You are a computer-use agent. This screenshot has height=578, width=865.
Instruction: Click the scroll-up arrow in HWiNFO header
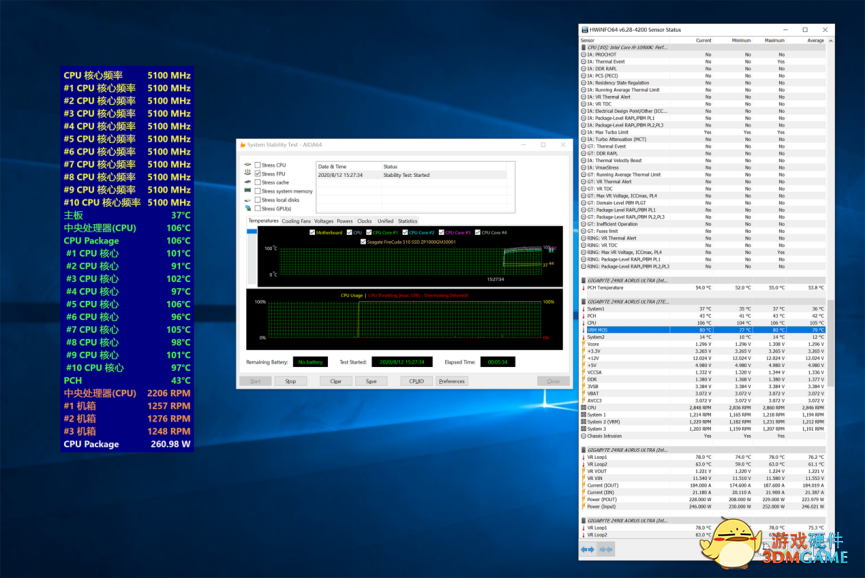830,41
